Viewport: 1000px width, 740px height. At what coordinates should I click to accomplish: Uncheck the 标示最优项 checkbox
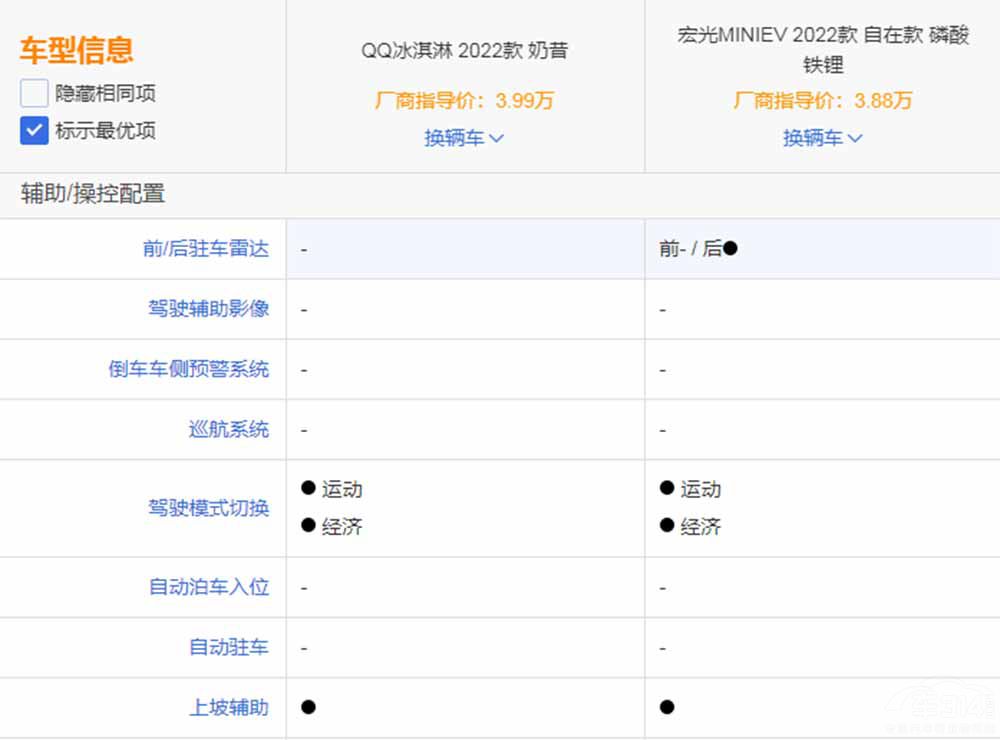(34, 130)
